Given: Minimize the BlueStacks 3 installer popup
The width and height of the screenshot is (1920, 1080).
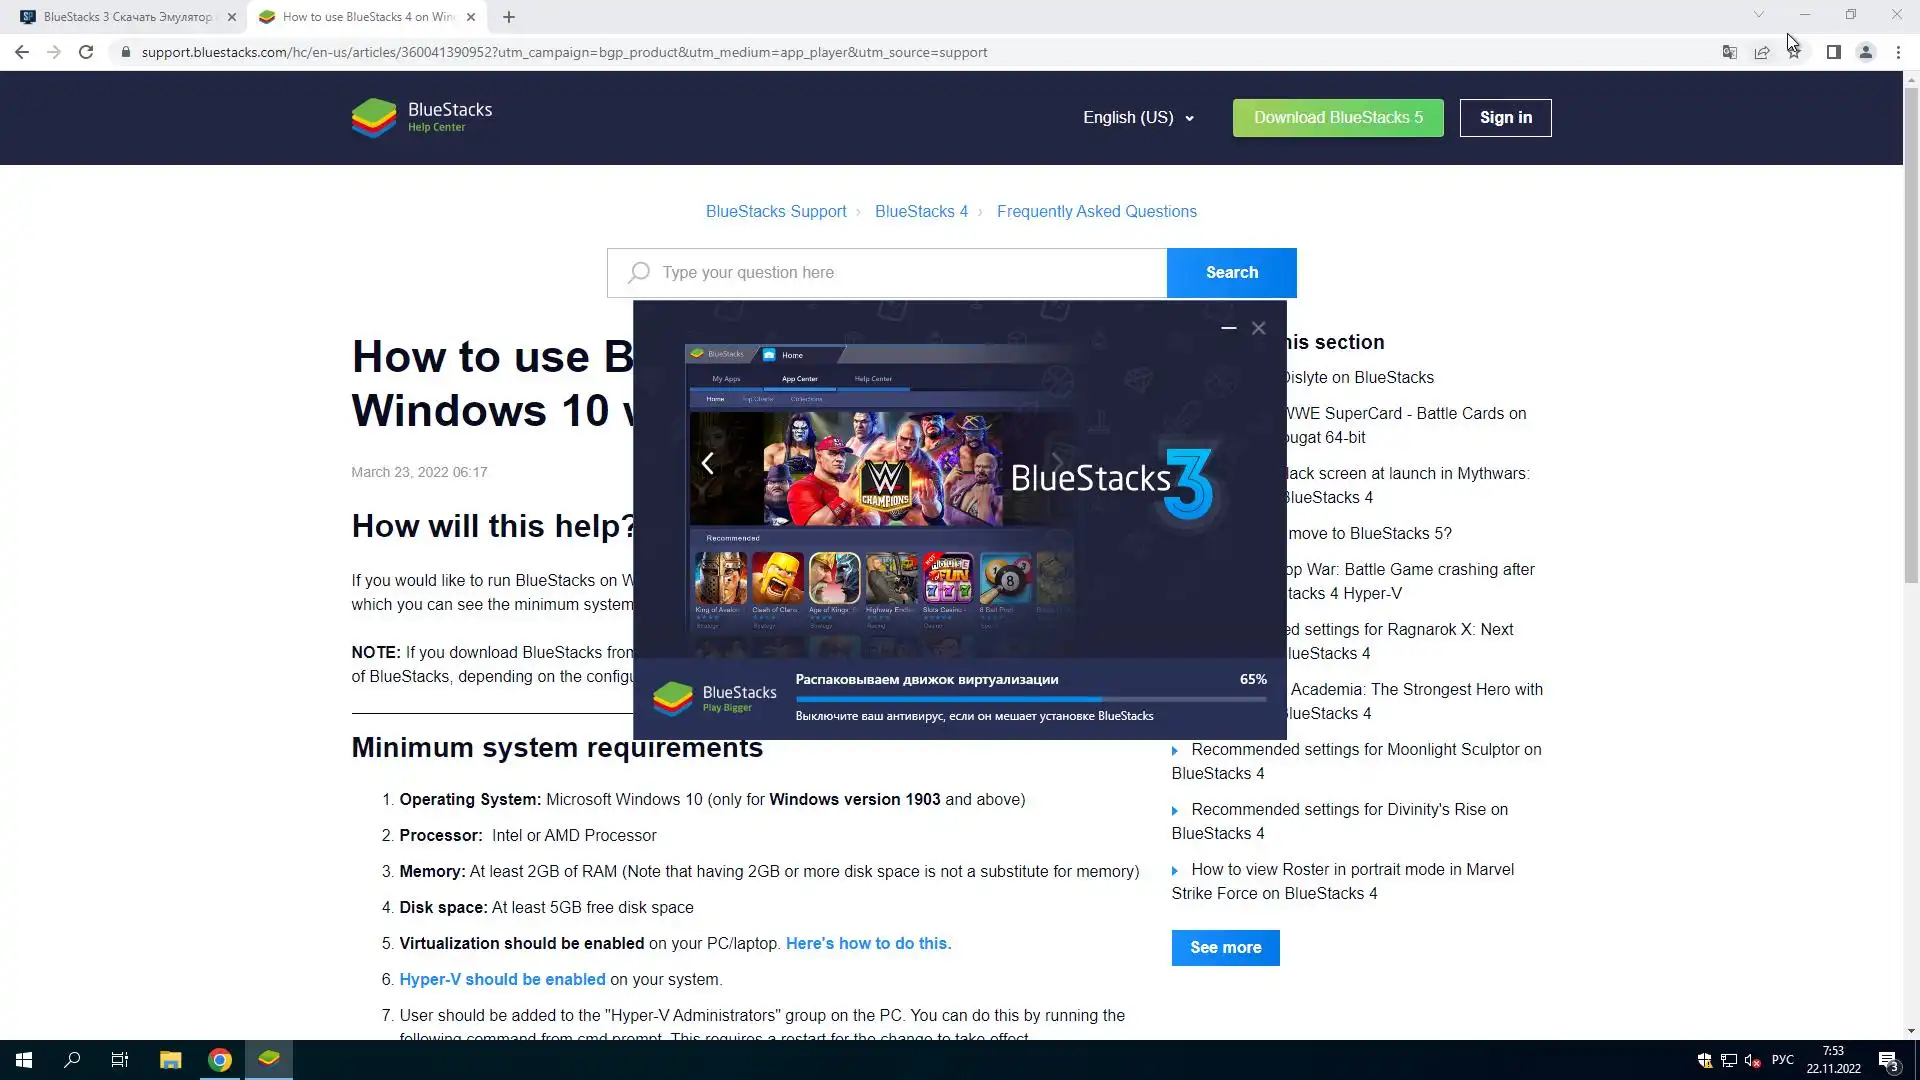Looking at the screenshot, I should pos(1228,328).
